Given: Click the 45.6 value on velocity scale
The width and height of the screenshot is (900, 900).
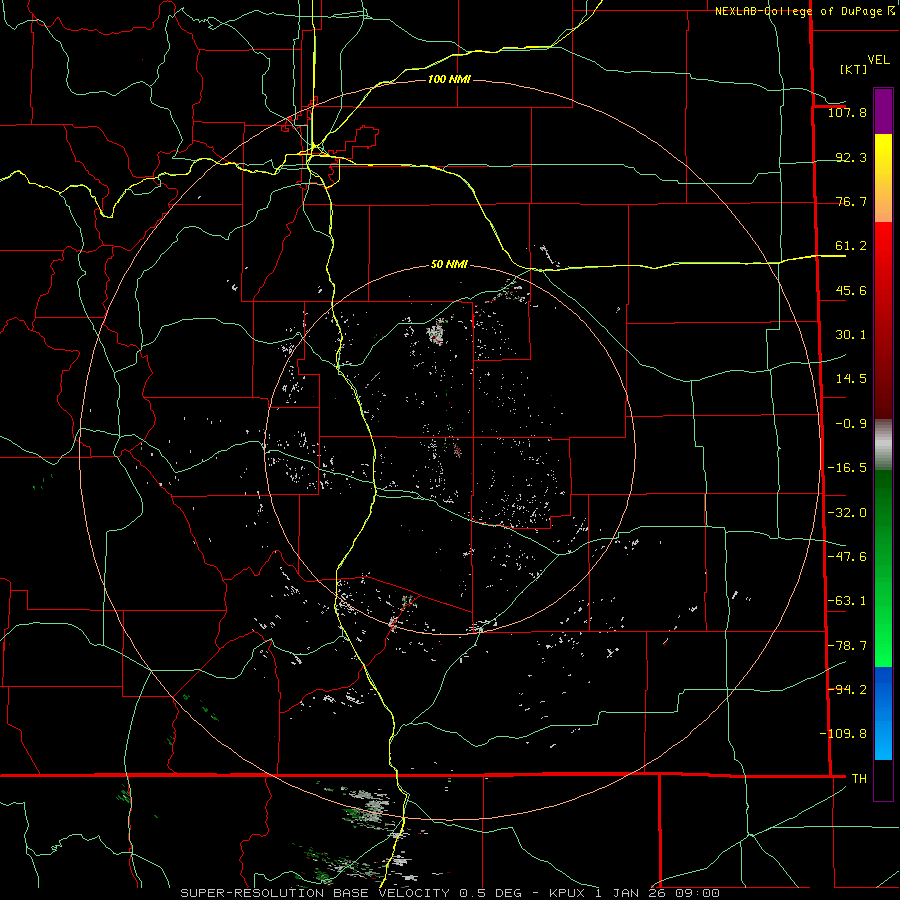Looking at the screenshot, I should (x=851, y=290).
